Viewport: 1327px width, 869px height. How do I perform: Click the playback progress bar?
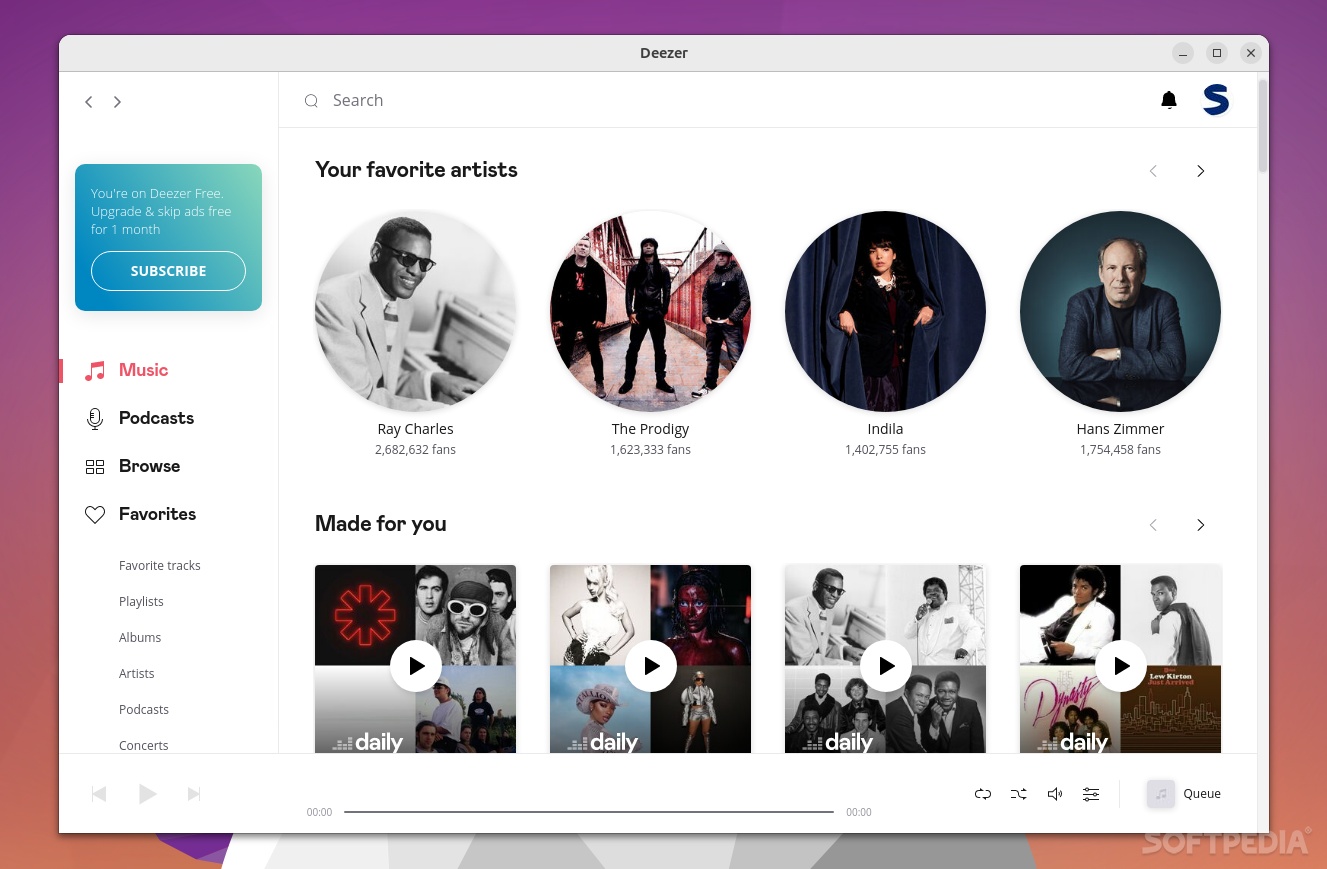[589, 812]
